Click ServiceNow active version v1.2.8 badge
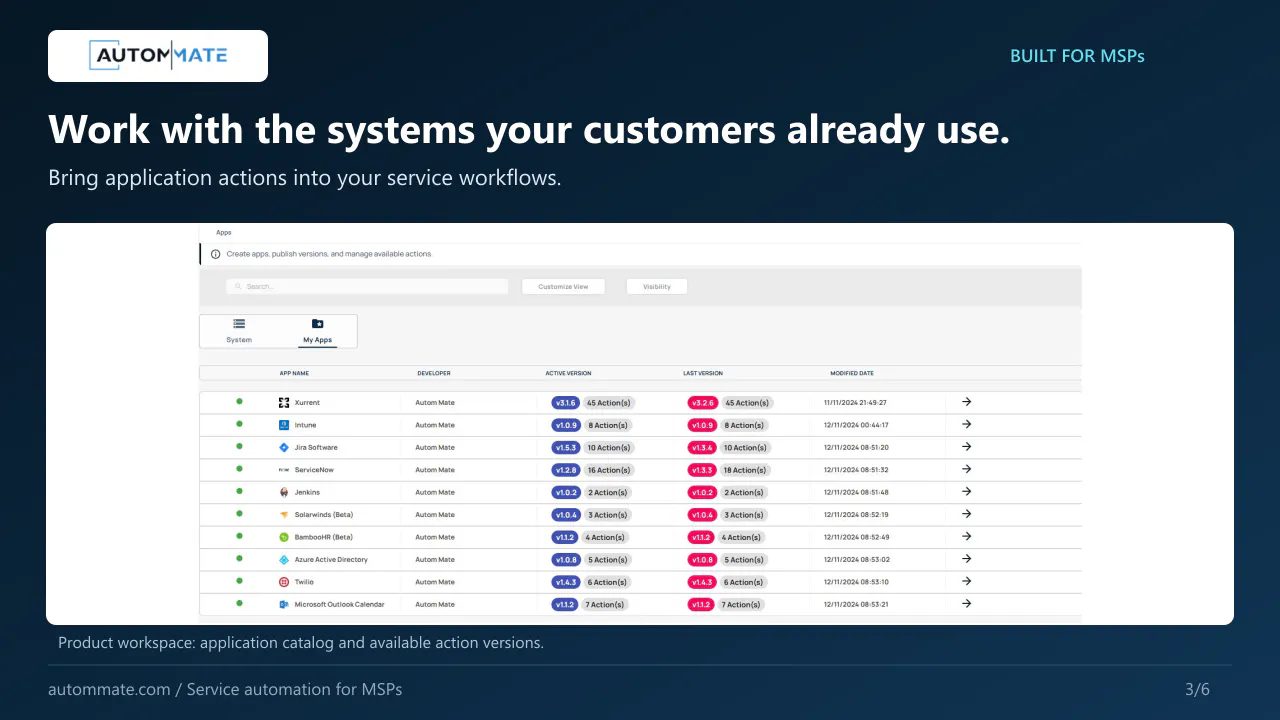Image resolution: width=1280 pixels, height=720 pixels. point(565,470)
